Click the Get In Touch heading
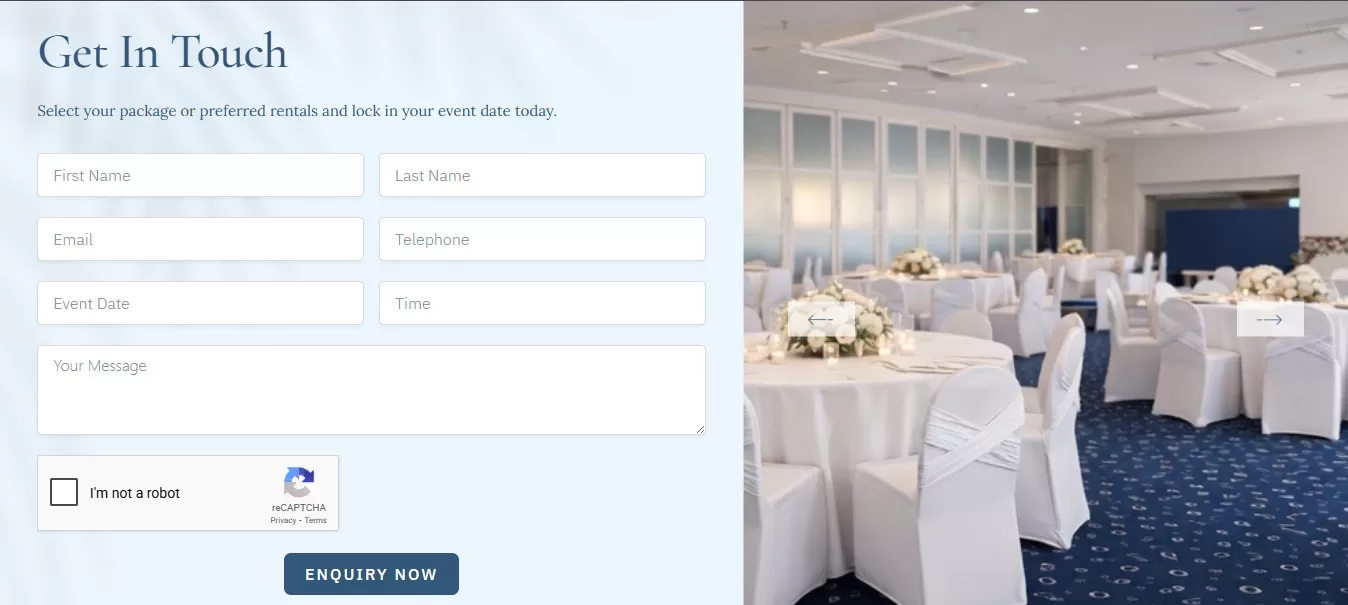 [162, 52]
